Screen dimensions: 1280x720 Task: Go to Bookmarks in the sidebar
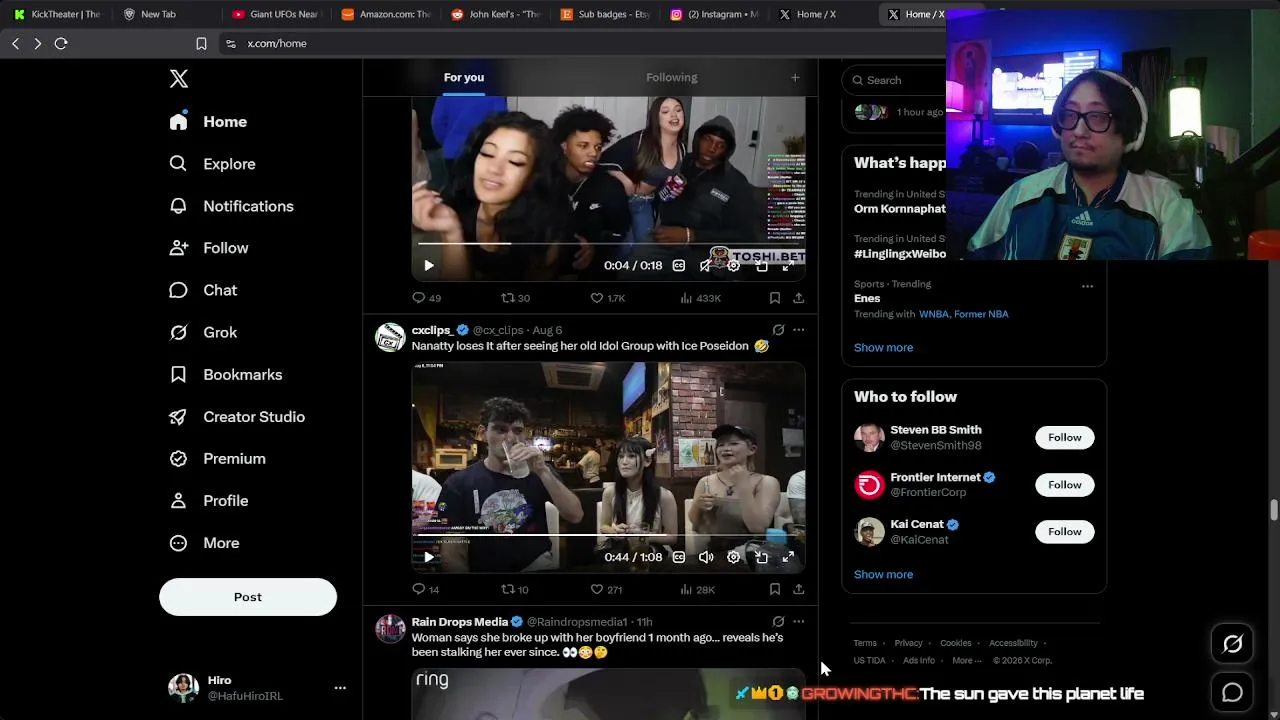pos(225,374)
